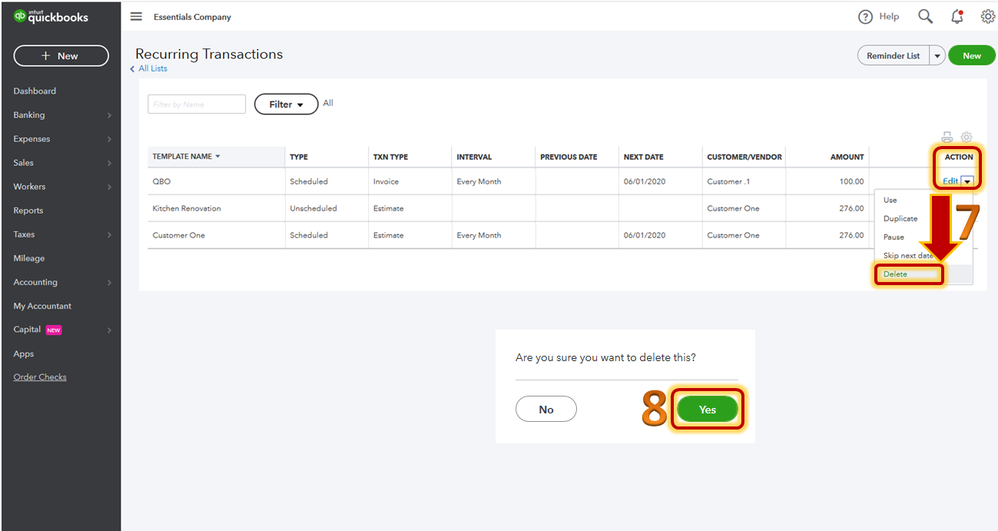Open the settings gear in header
Screen dimensions: 998x531
(987, 17)
